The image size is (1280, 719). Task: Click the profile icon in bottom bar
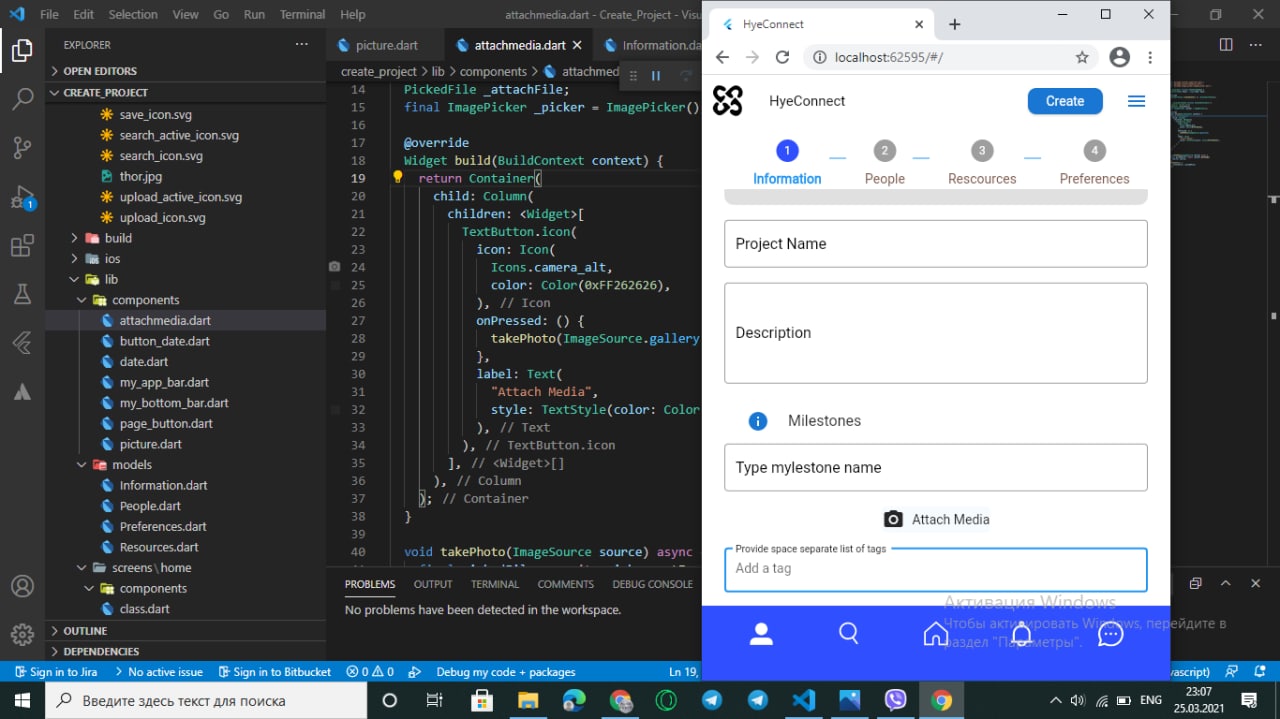[x=761, y=633]
